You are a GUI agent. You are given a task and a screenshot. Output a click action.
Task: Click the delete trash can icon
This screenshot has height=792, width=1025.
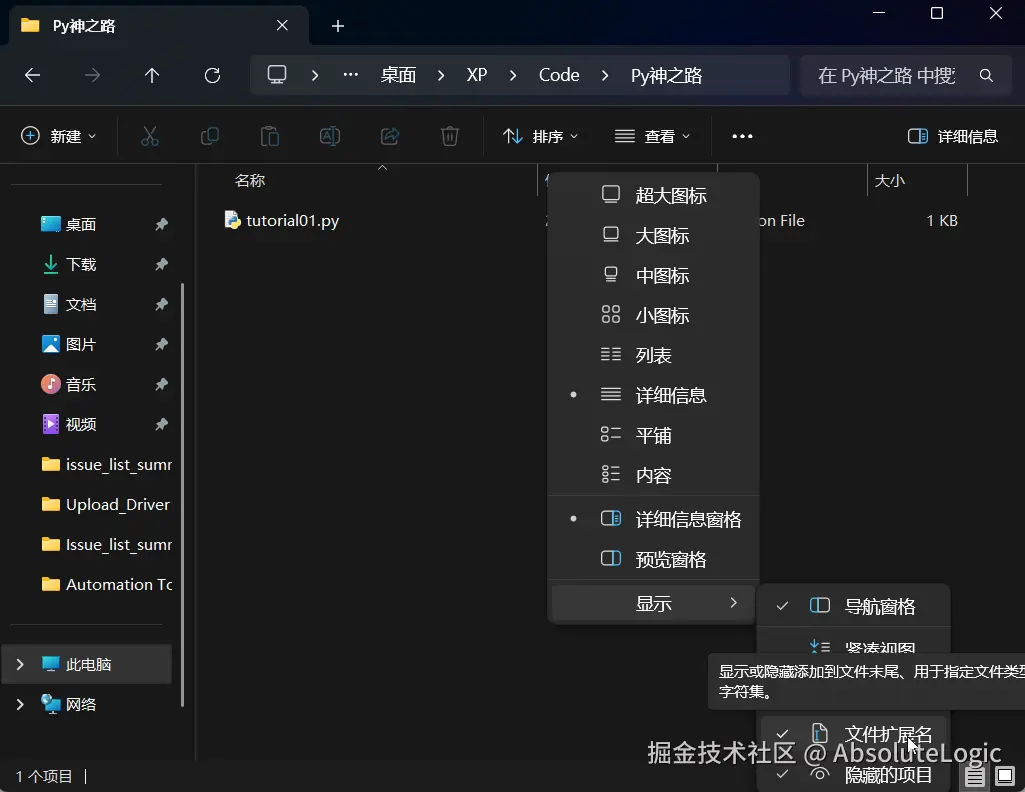(450, 136)
